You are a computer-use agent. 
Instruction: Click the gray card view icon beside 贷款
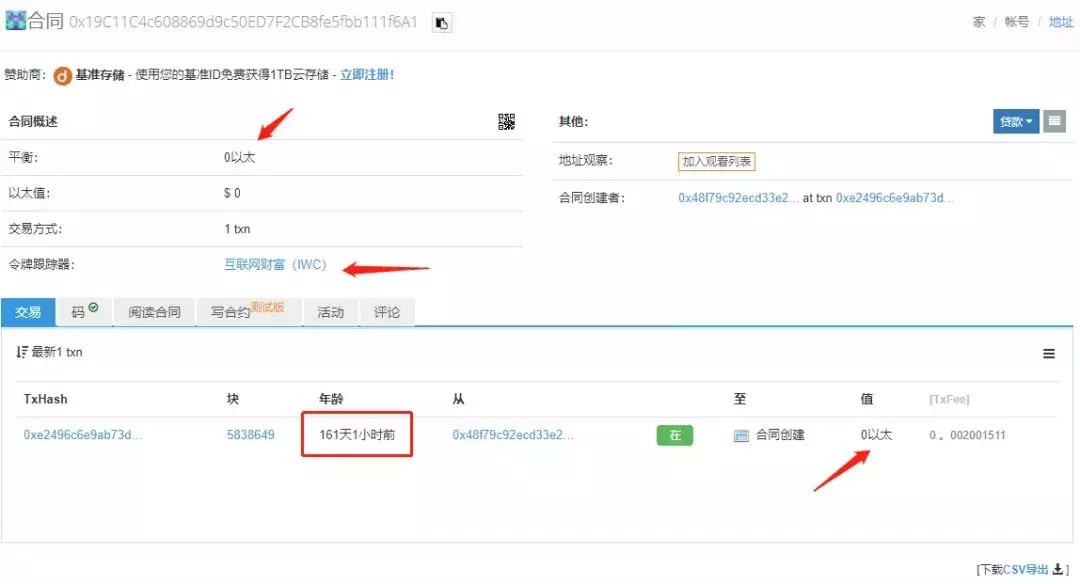[x=1055, y=121]
